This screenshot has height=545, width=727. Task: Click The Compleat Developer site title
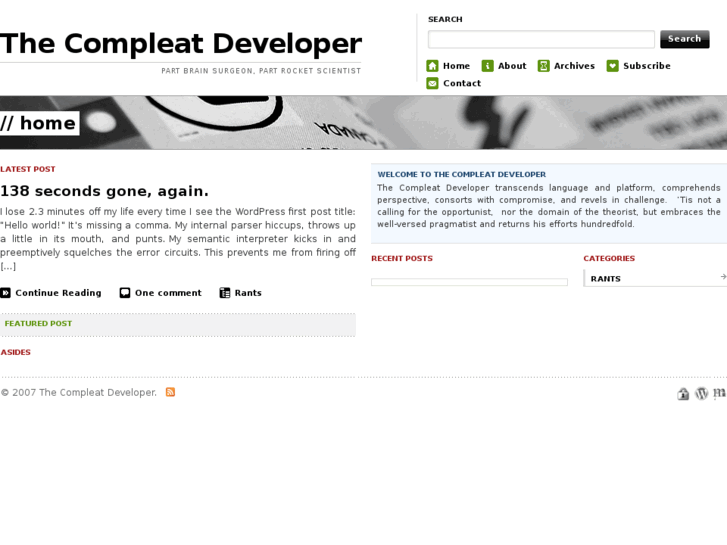(181, 44)
